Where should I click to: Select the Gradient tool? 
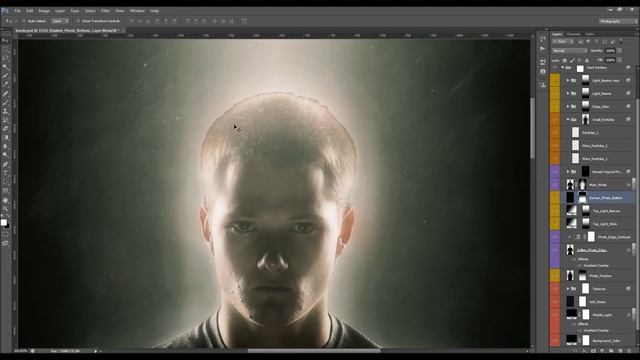click(5, 138)
